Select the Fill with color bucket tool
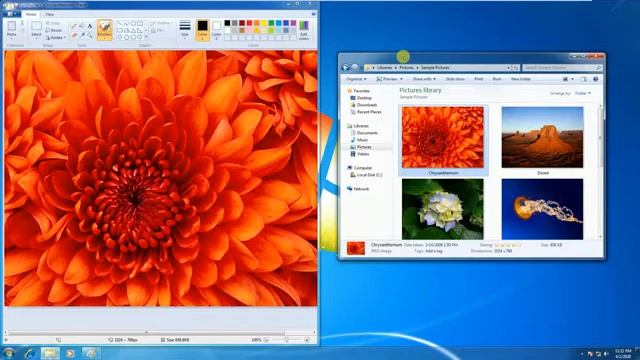Screen dimensions: 640x360 (82, 26)
